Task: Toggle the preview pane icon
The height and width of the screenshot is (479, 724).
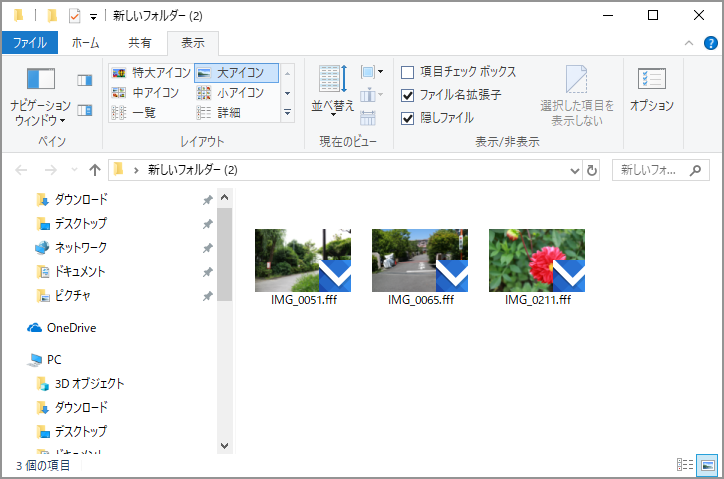Action: pos(84,80)
